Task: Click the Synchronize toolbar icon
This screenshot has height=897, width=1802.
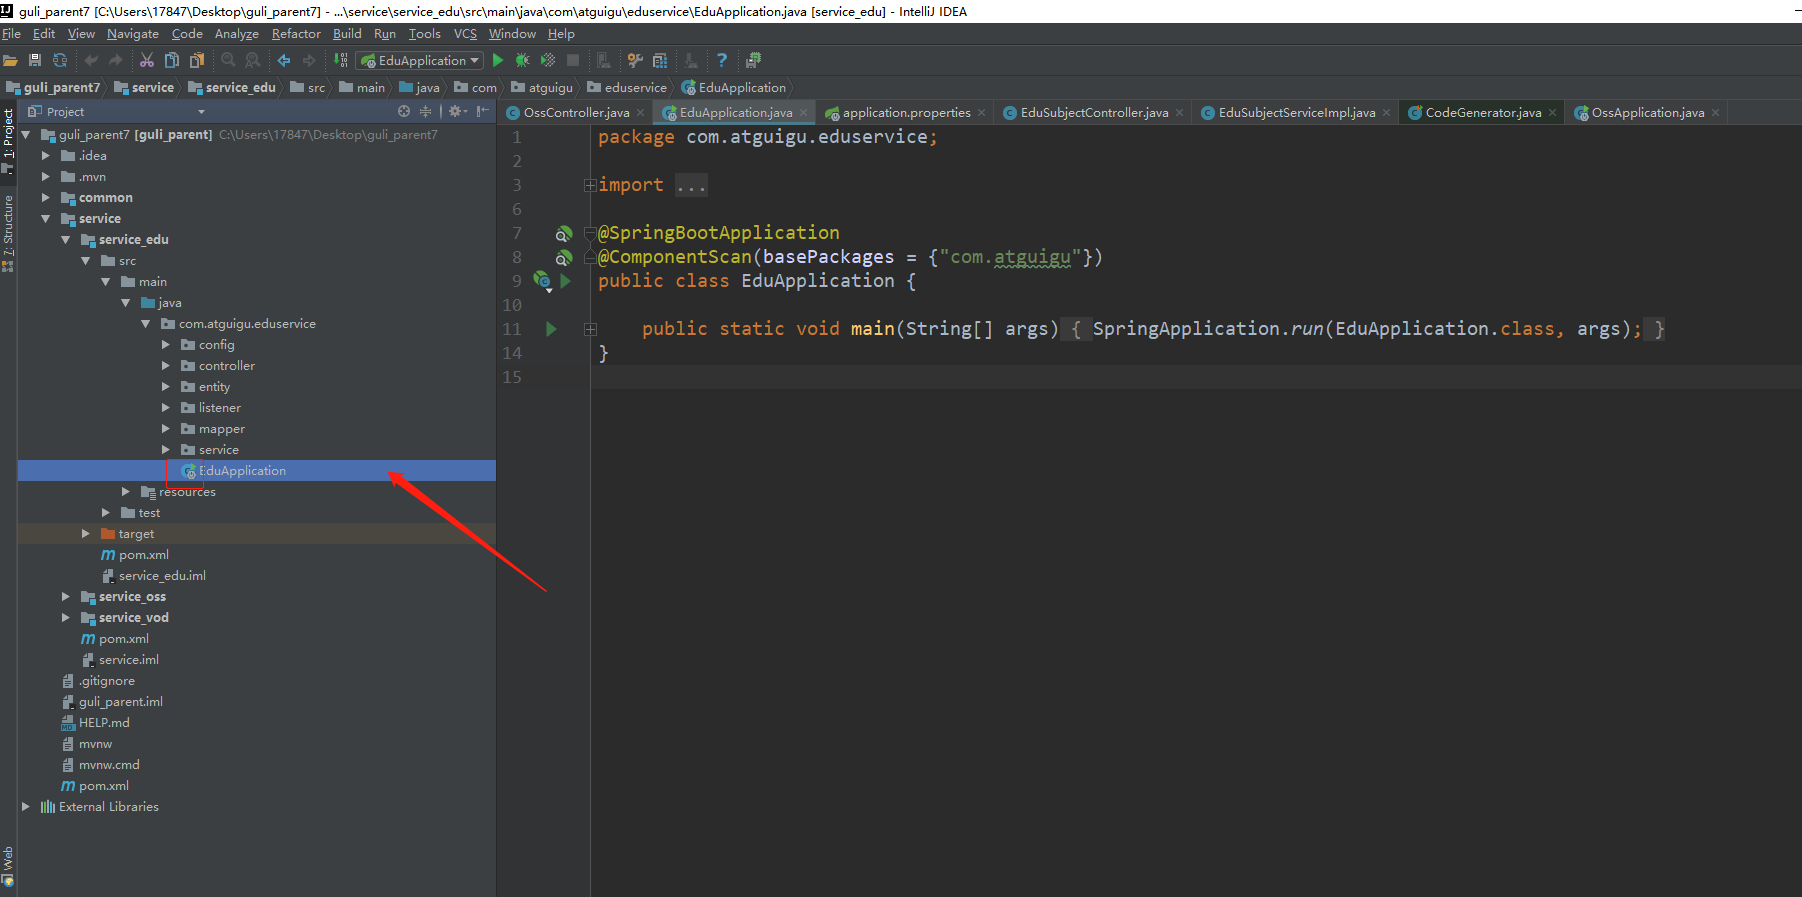Action: (60, 60)
